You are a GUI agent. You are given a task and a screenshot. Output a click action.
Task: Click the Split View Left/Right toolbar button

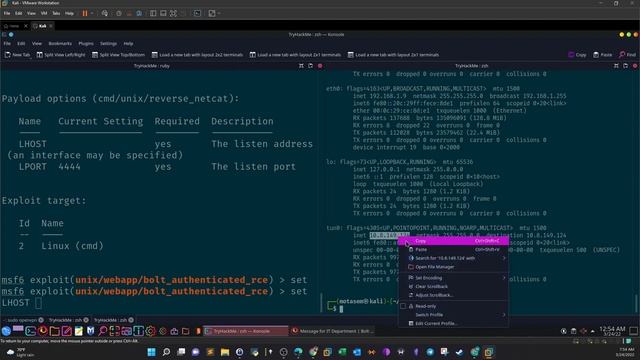(x=61, y=55)
